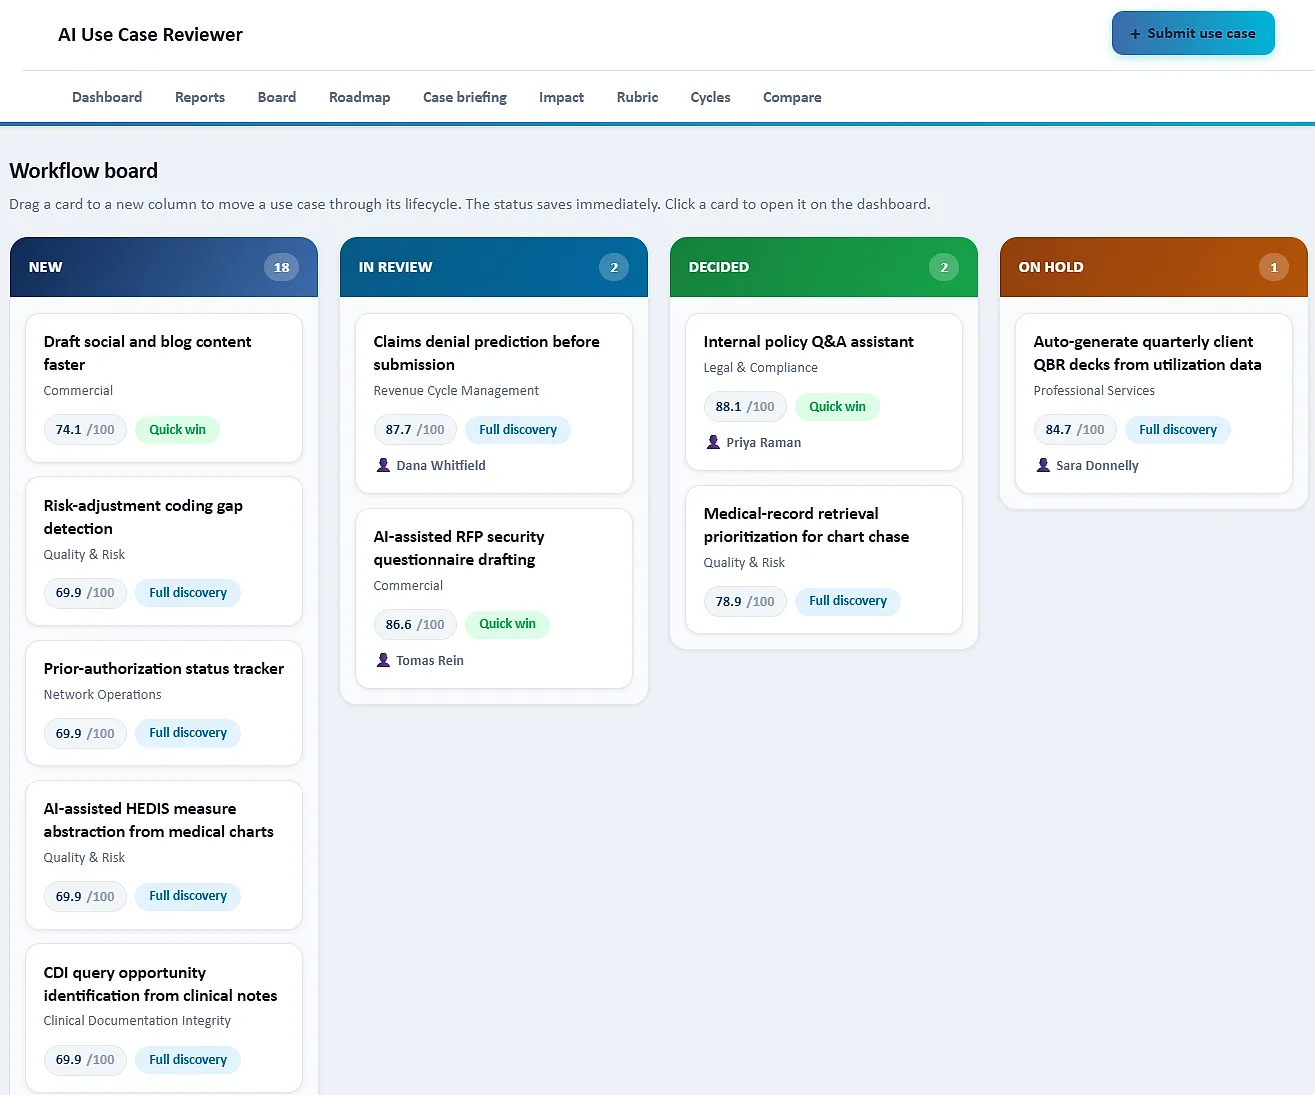Click the 88.1 /100 score badge
1315x1095 pixels.
pos(745,407)
